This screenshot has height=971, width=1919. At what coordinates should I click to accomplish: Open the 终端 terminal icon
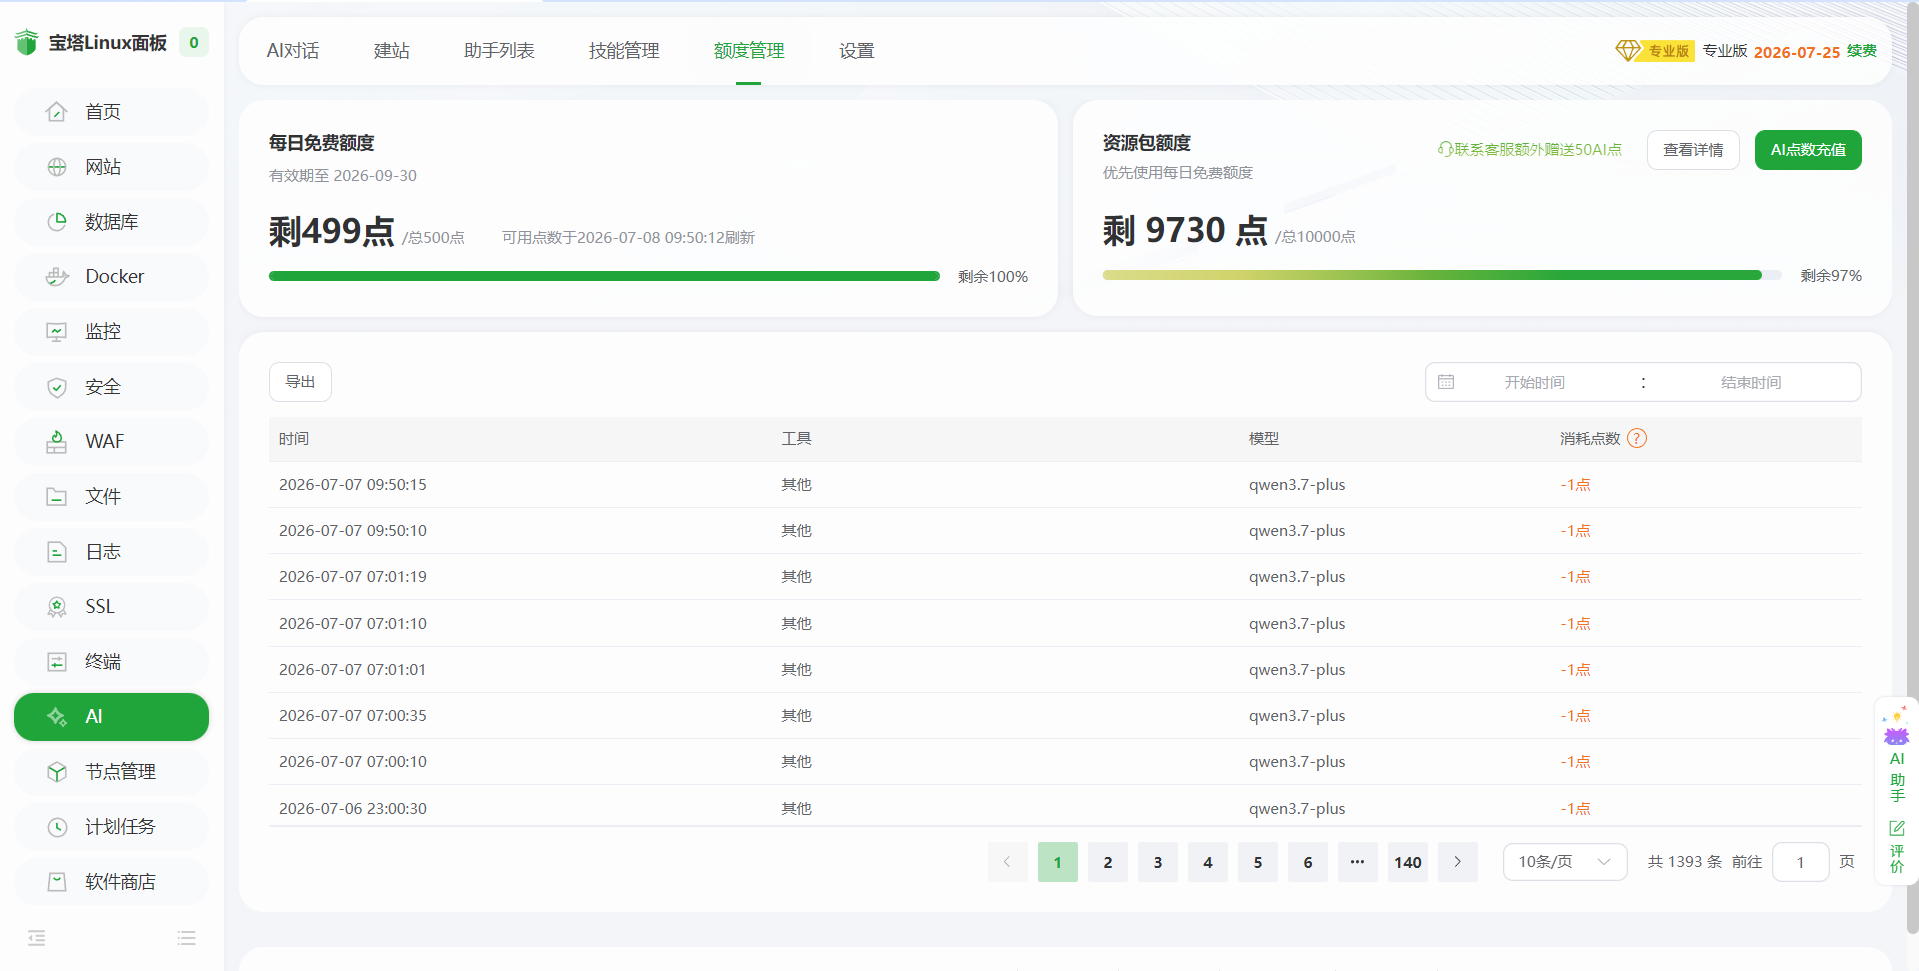tap(57, 662)
